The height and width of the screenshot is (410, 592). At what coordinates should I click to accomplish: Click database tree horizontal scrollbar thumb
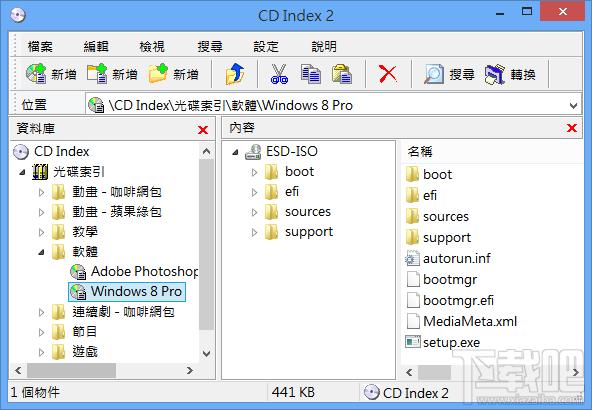click(x=71, y=371)
